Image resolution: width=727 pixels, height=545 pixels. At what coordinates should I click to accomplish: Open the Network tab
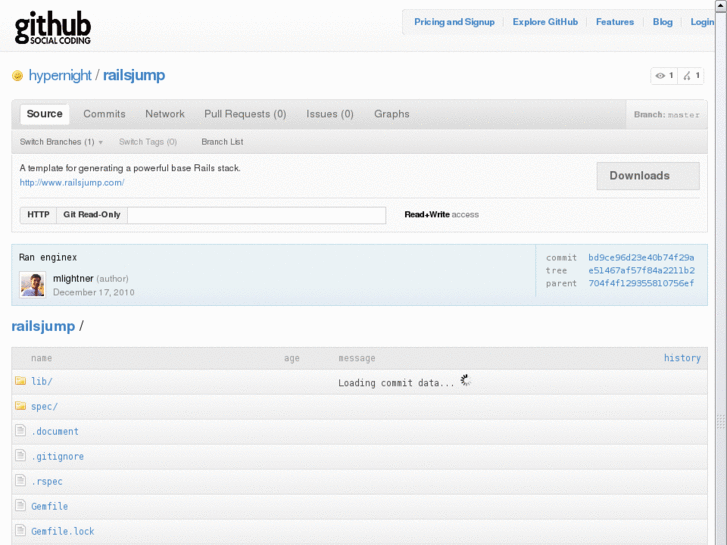tap(165, 114)
